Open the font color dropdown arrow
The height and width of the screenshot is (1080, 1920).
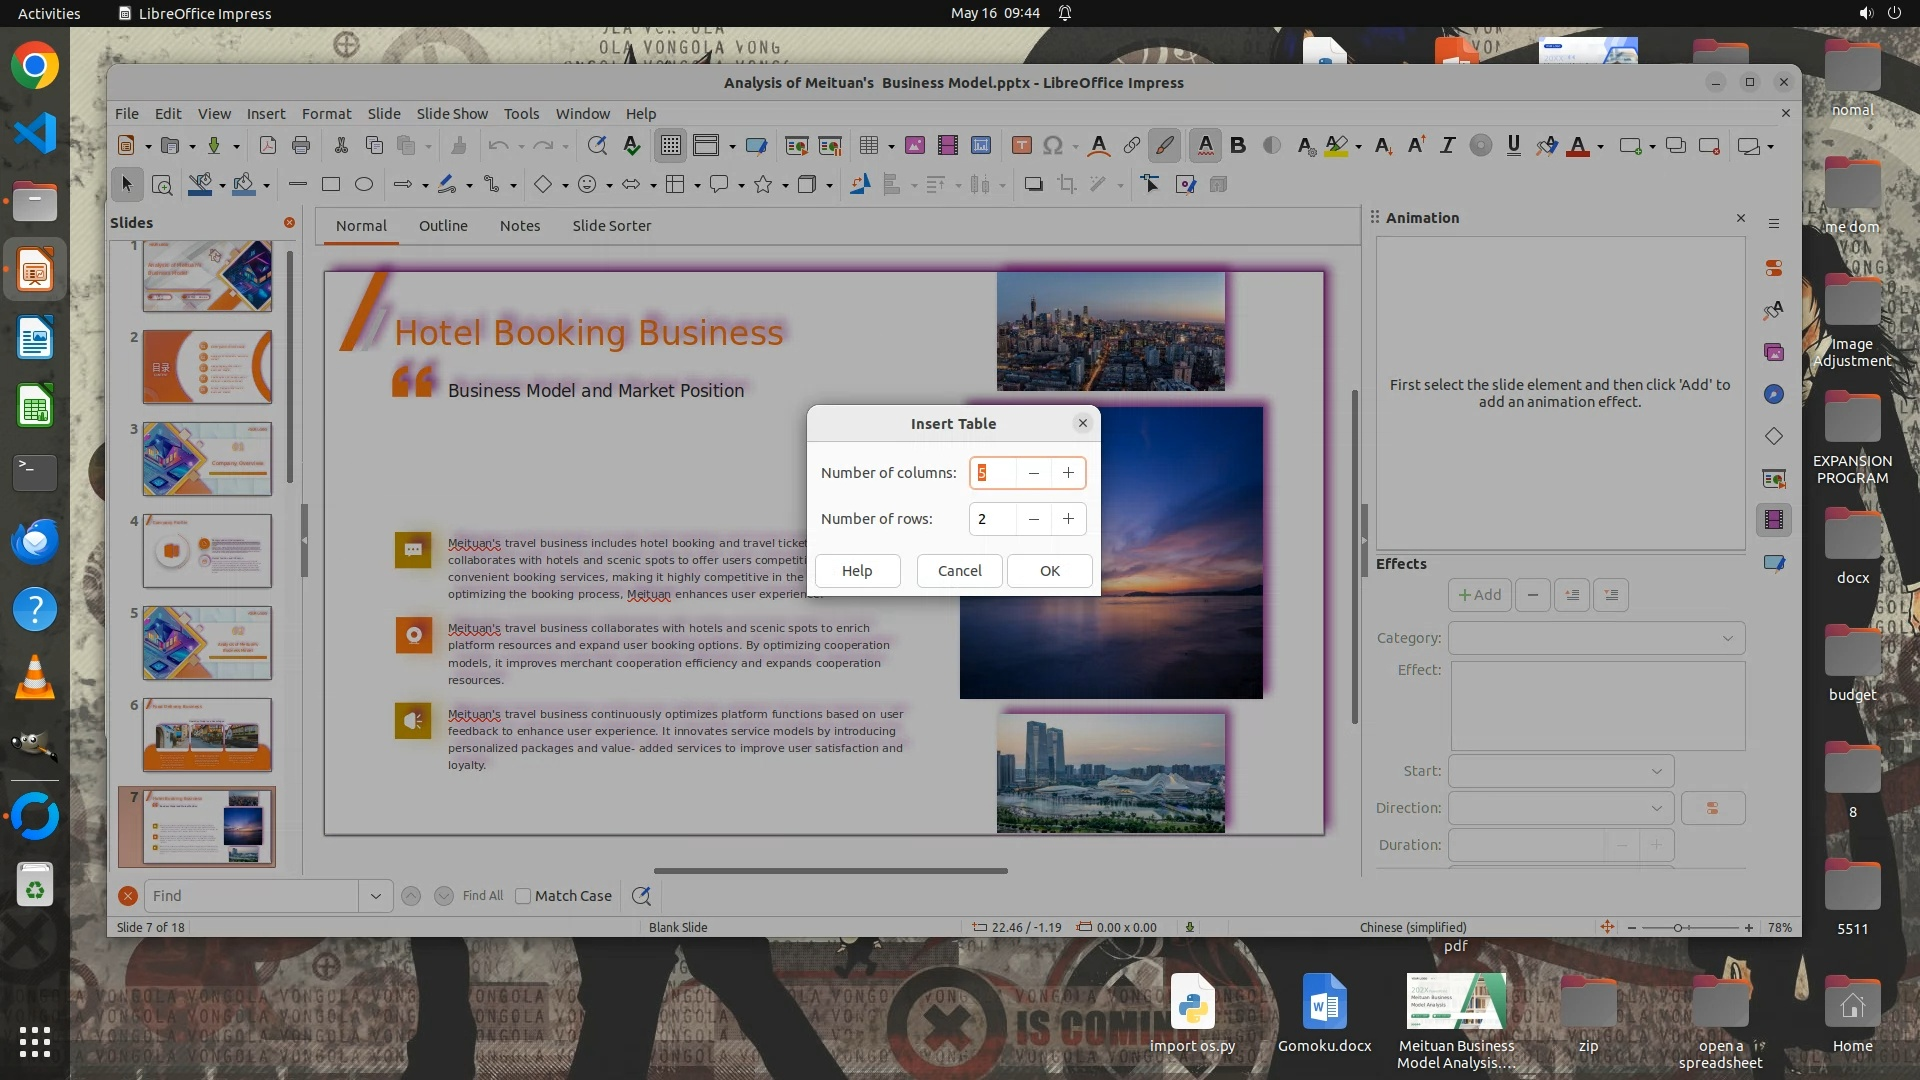[x=1601, y=147]
